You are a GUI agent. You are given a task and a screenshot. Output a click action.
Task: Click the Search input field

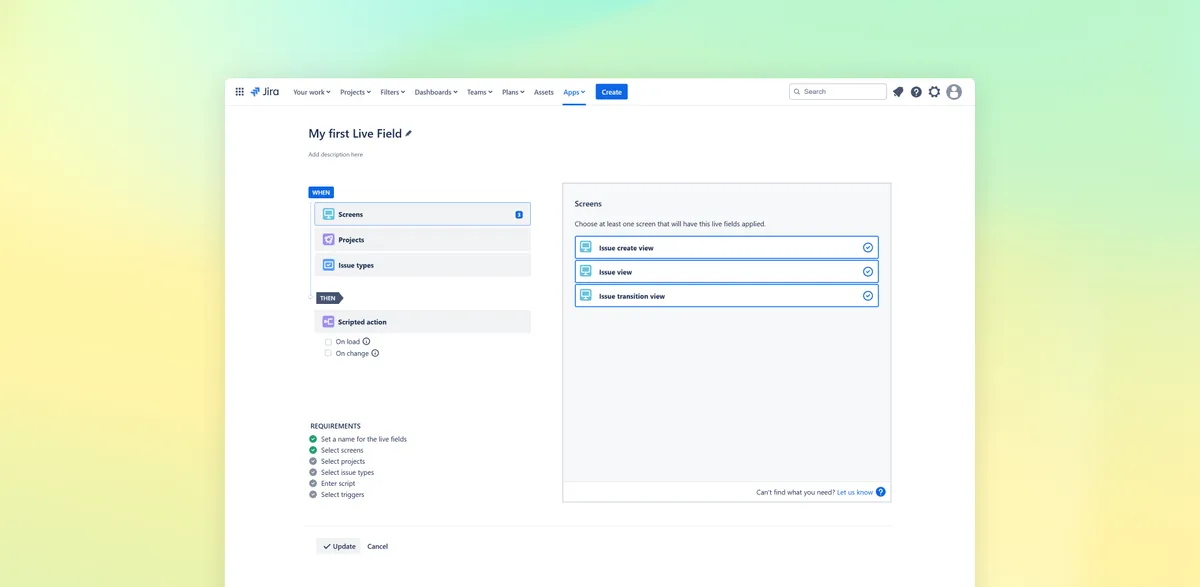click(838, 92)
